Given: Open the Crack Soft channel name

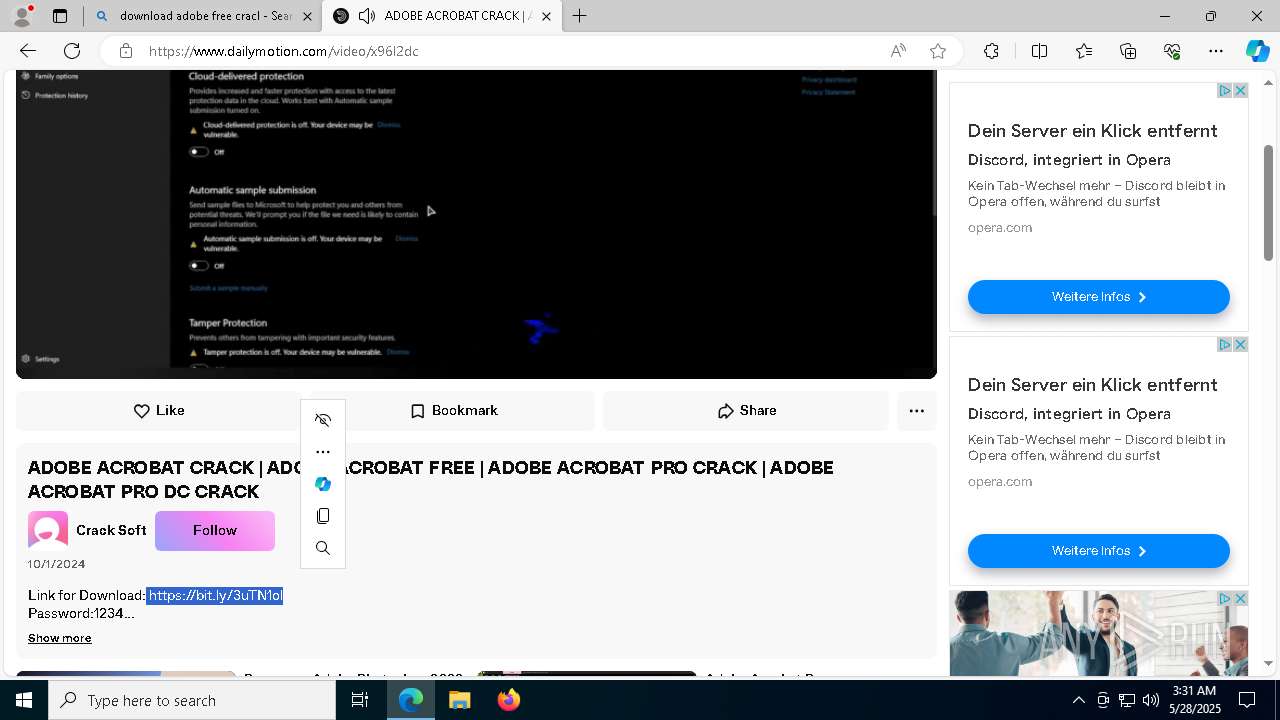Looking at the screenshot, I should click(111, 531).
